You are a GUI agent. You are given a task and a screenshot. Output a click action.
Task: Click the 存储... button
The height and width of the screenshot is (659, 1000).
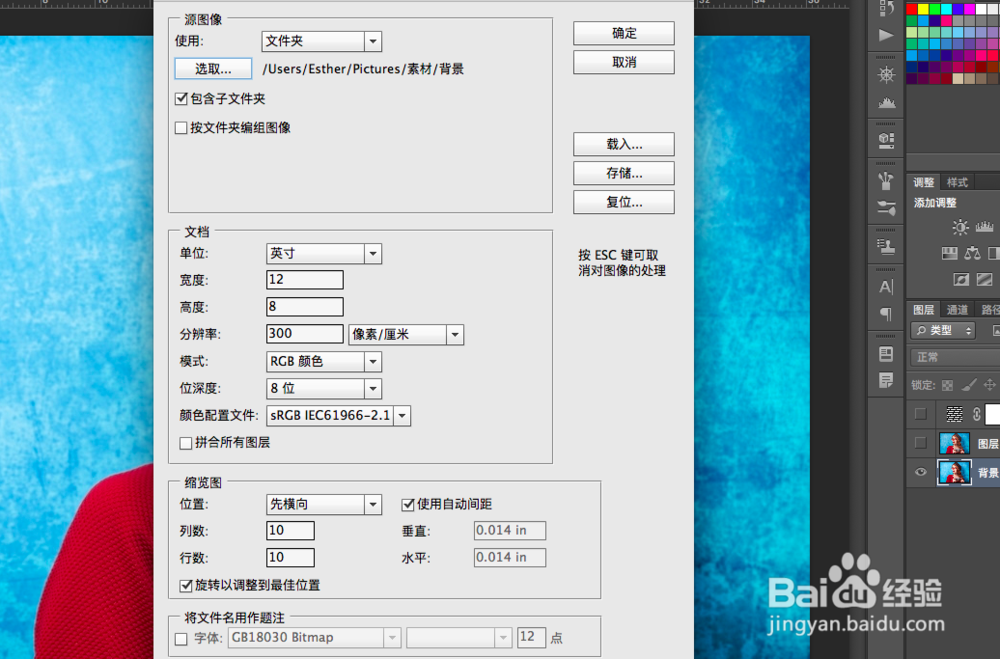(x=624, y=173)
